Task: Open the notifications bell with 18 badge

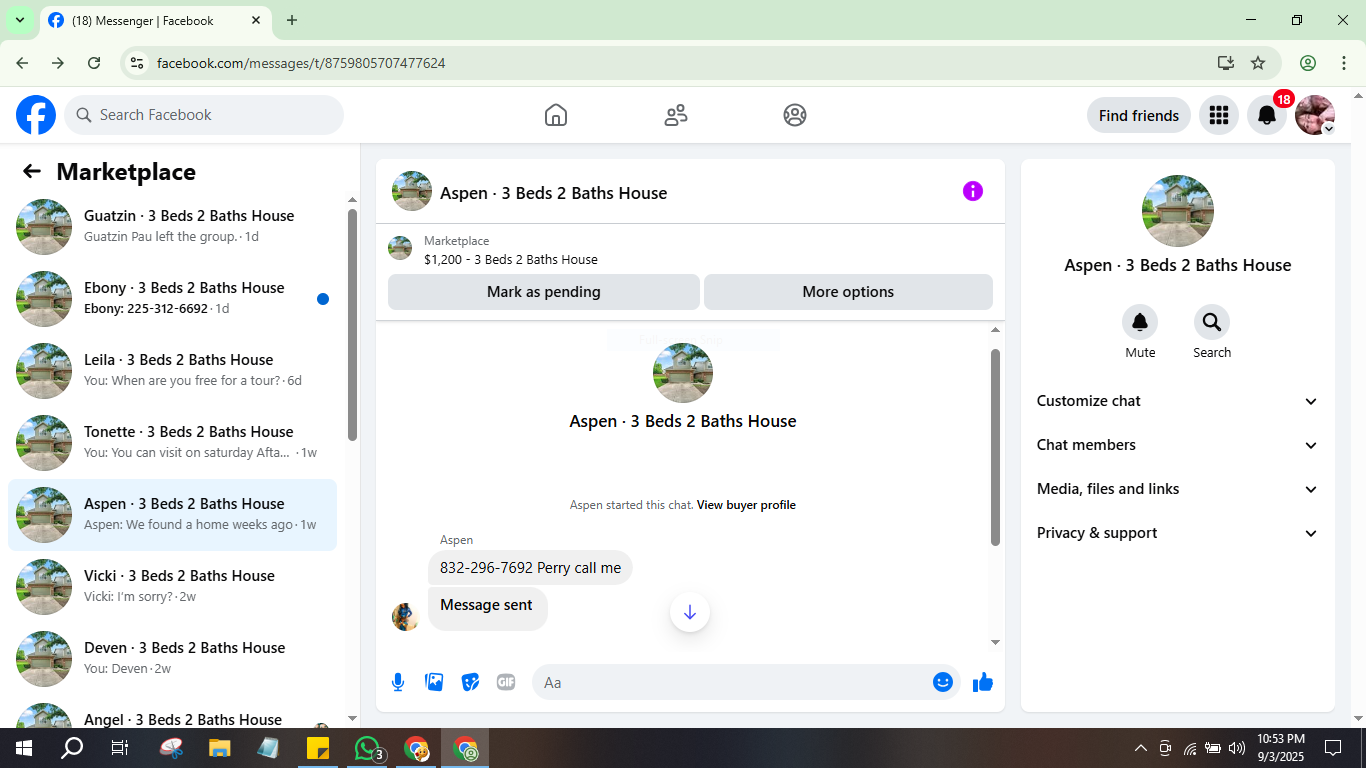Action: 1267,115
